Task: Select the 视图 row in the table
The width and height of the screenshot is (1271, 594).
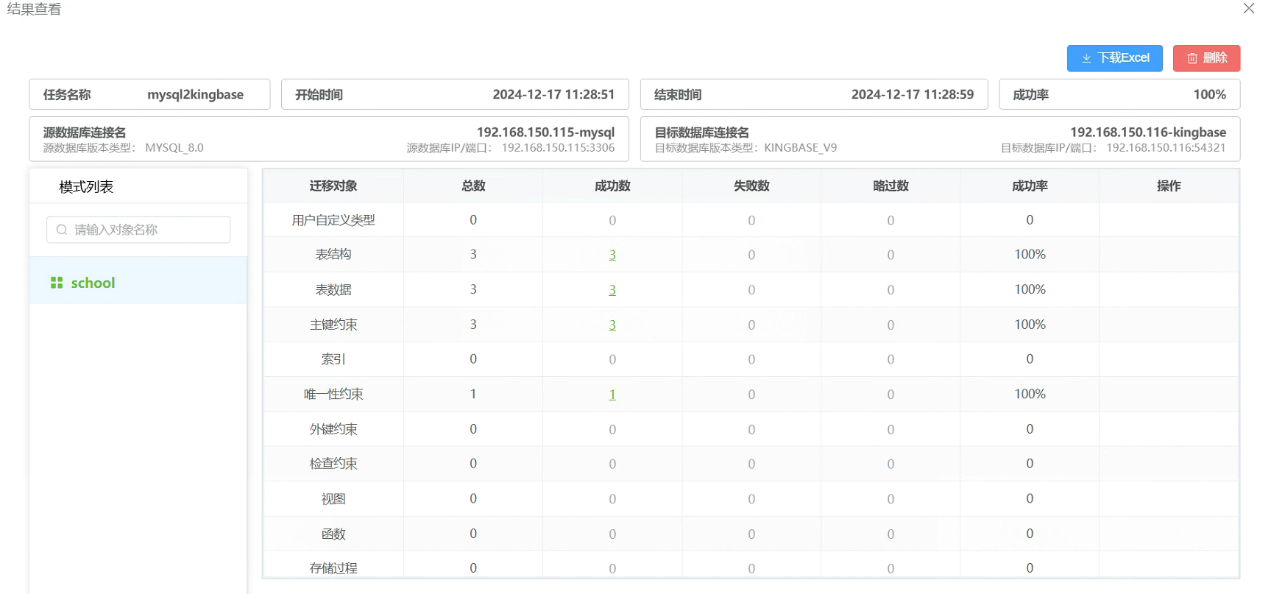Action: click(x=333, y=499)
